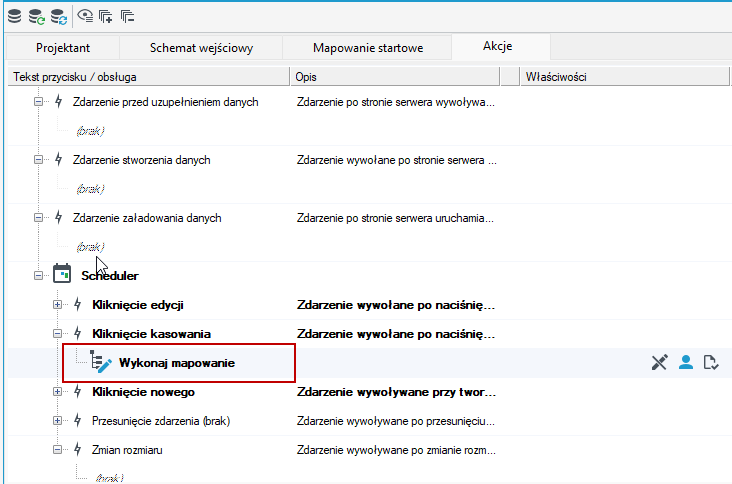Click lightning icon beside 'Kliknięcie nowego'

[77, 391]
